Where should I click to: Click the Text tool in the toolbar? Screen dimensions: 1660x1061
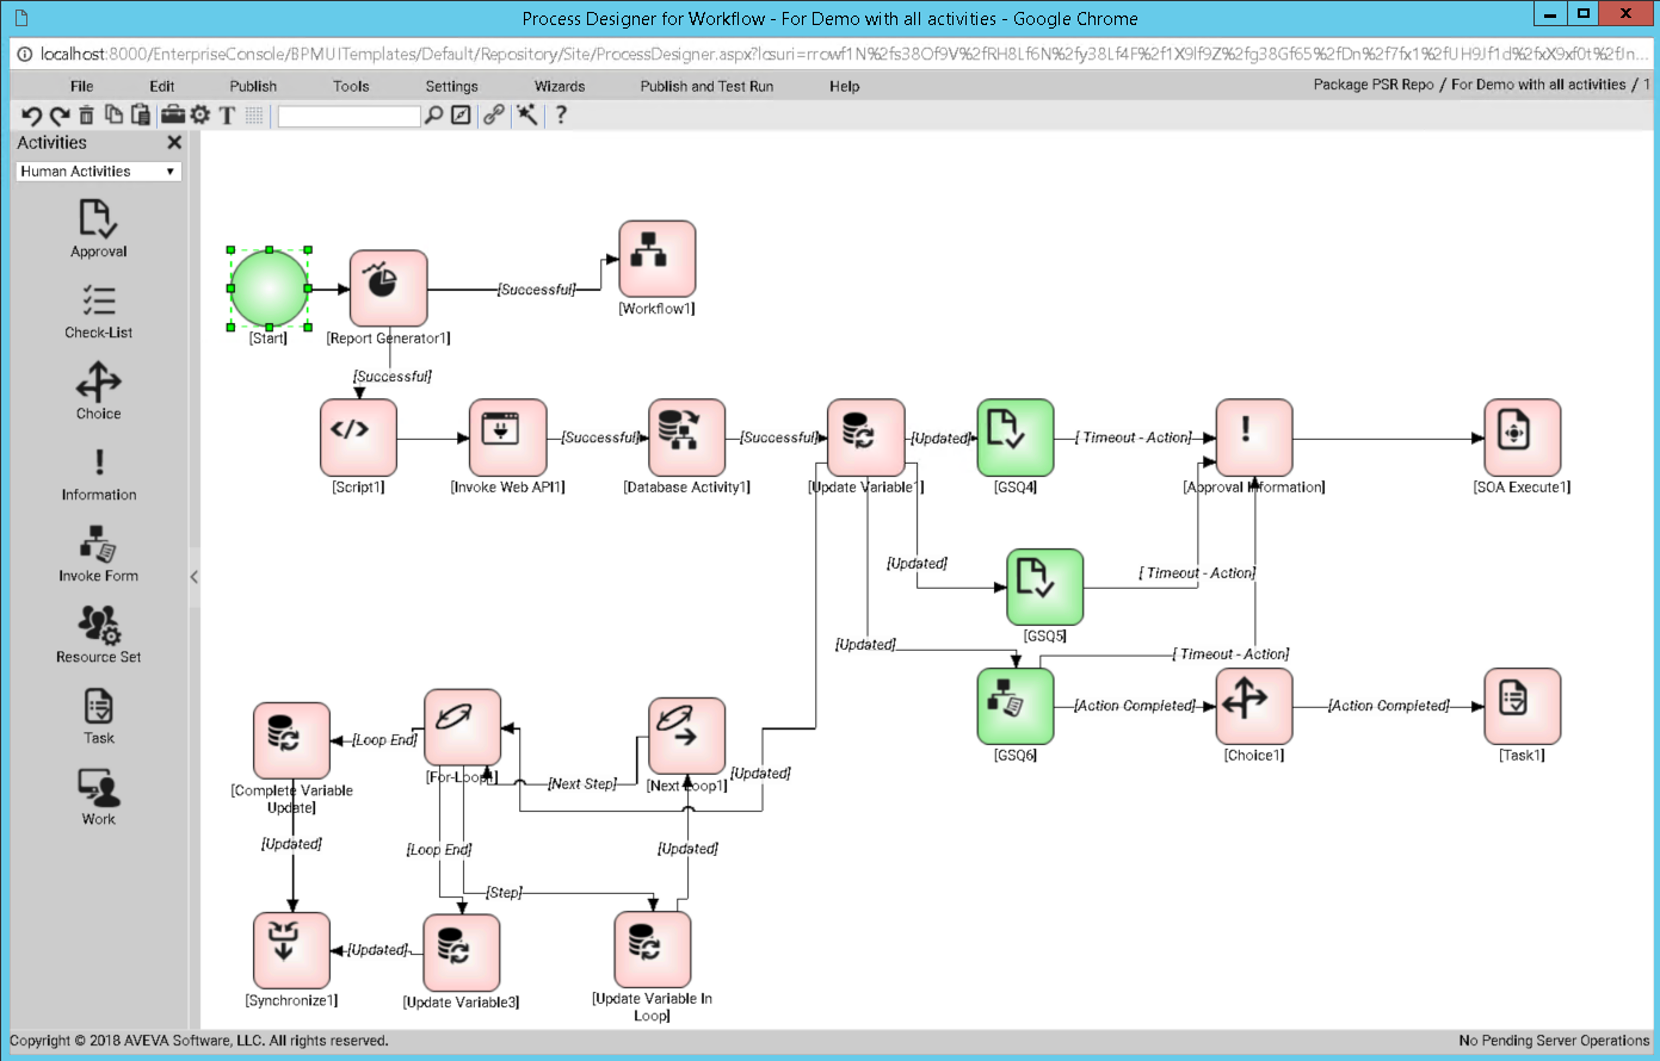coord(227,115)
